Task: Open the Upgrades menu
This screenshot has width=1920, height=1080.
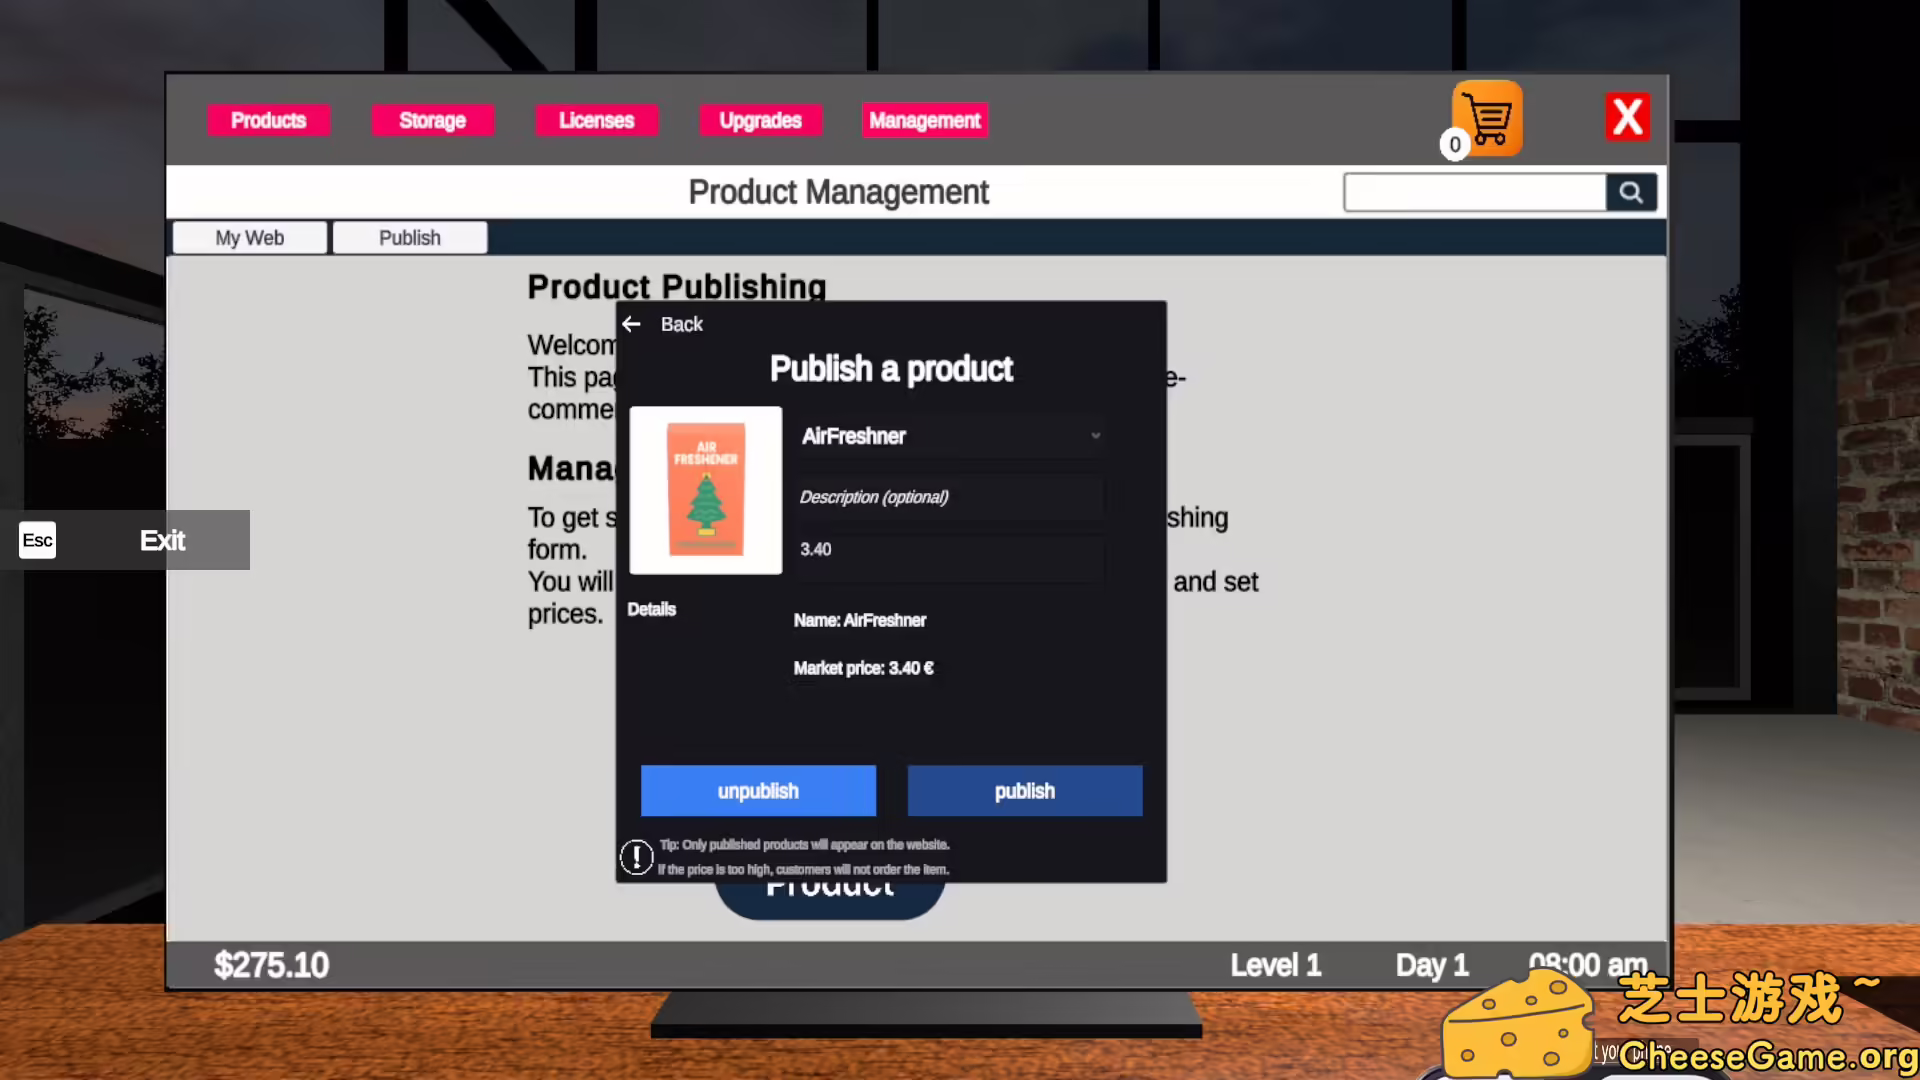Action: [760, 120]
